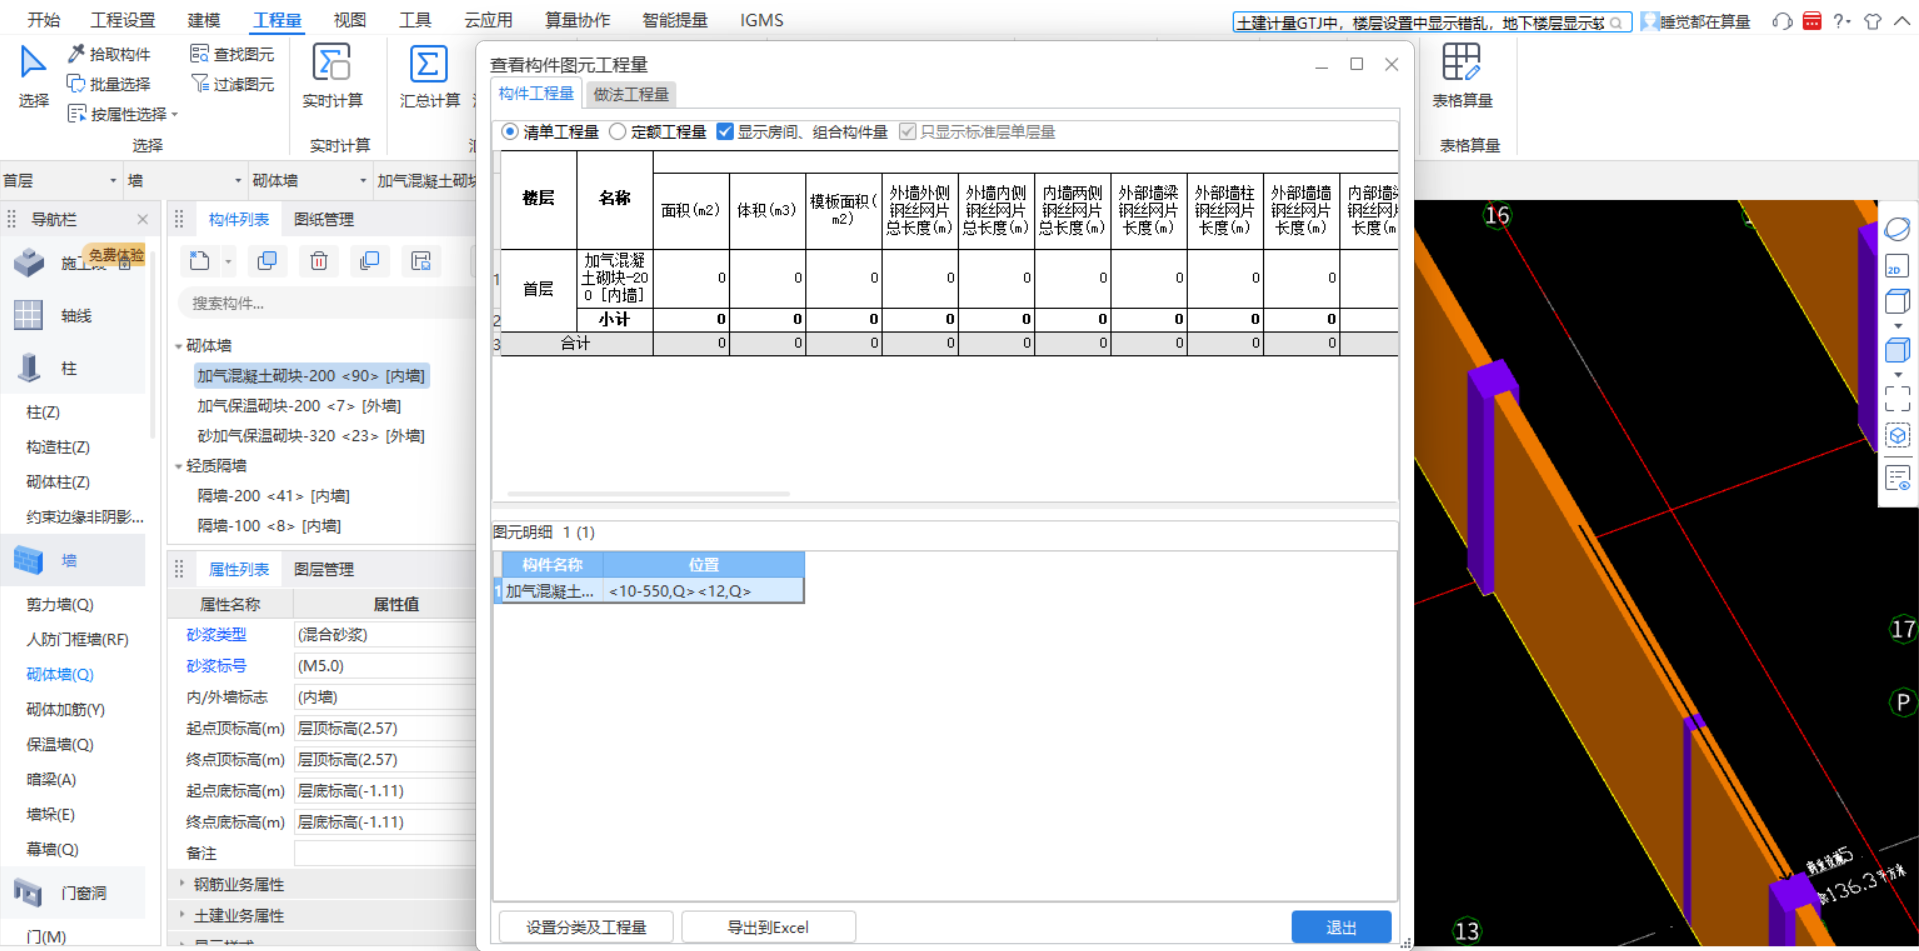Switch to the 做法工程量 tab
The image size is (1919, 951).
click(631, 94)
